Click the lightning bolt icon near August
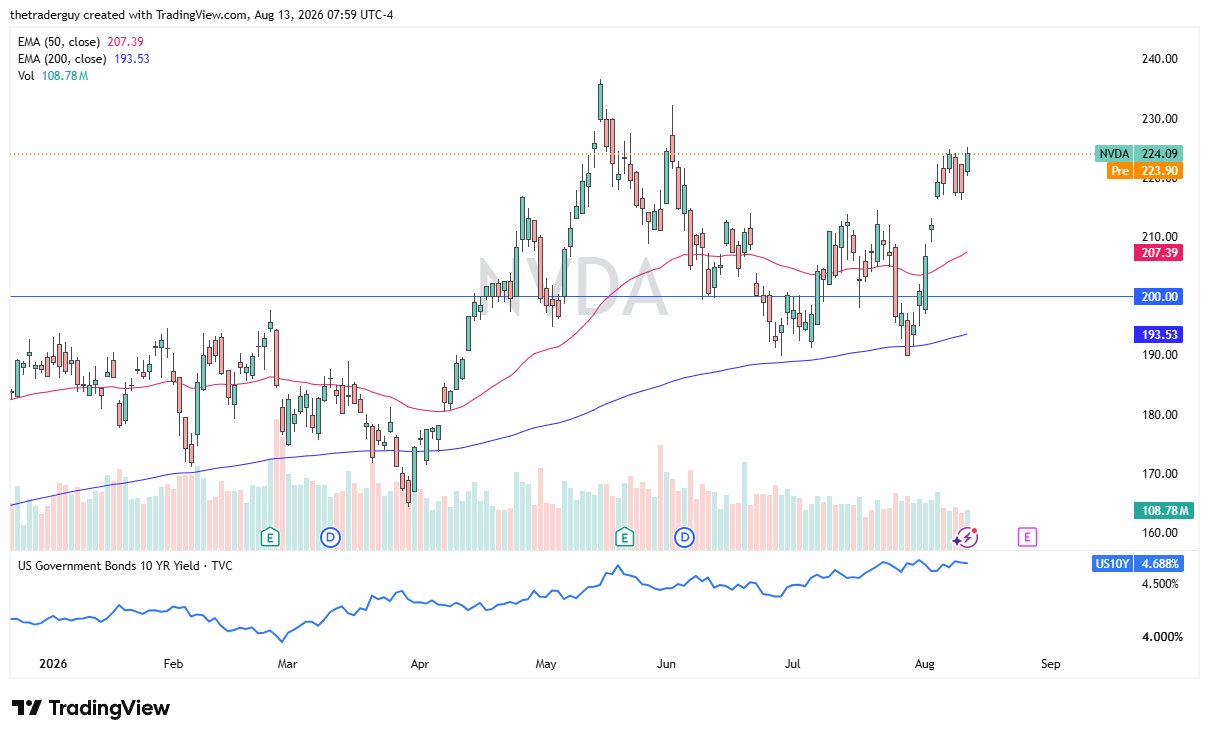The width and height of the screenshot is (1209, 738). pos(966,537)
